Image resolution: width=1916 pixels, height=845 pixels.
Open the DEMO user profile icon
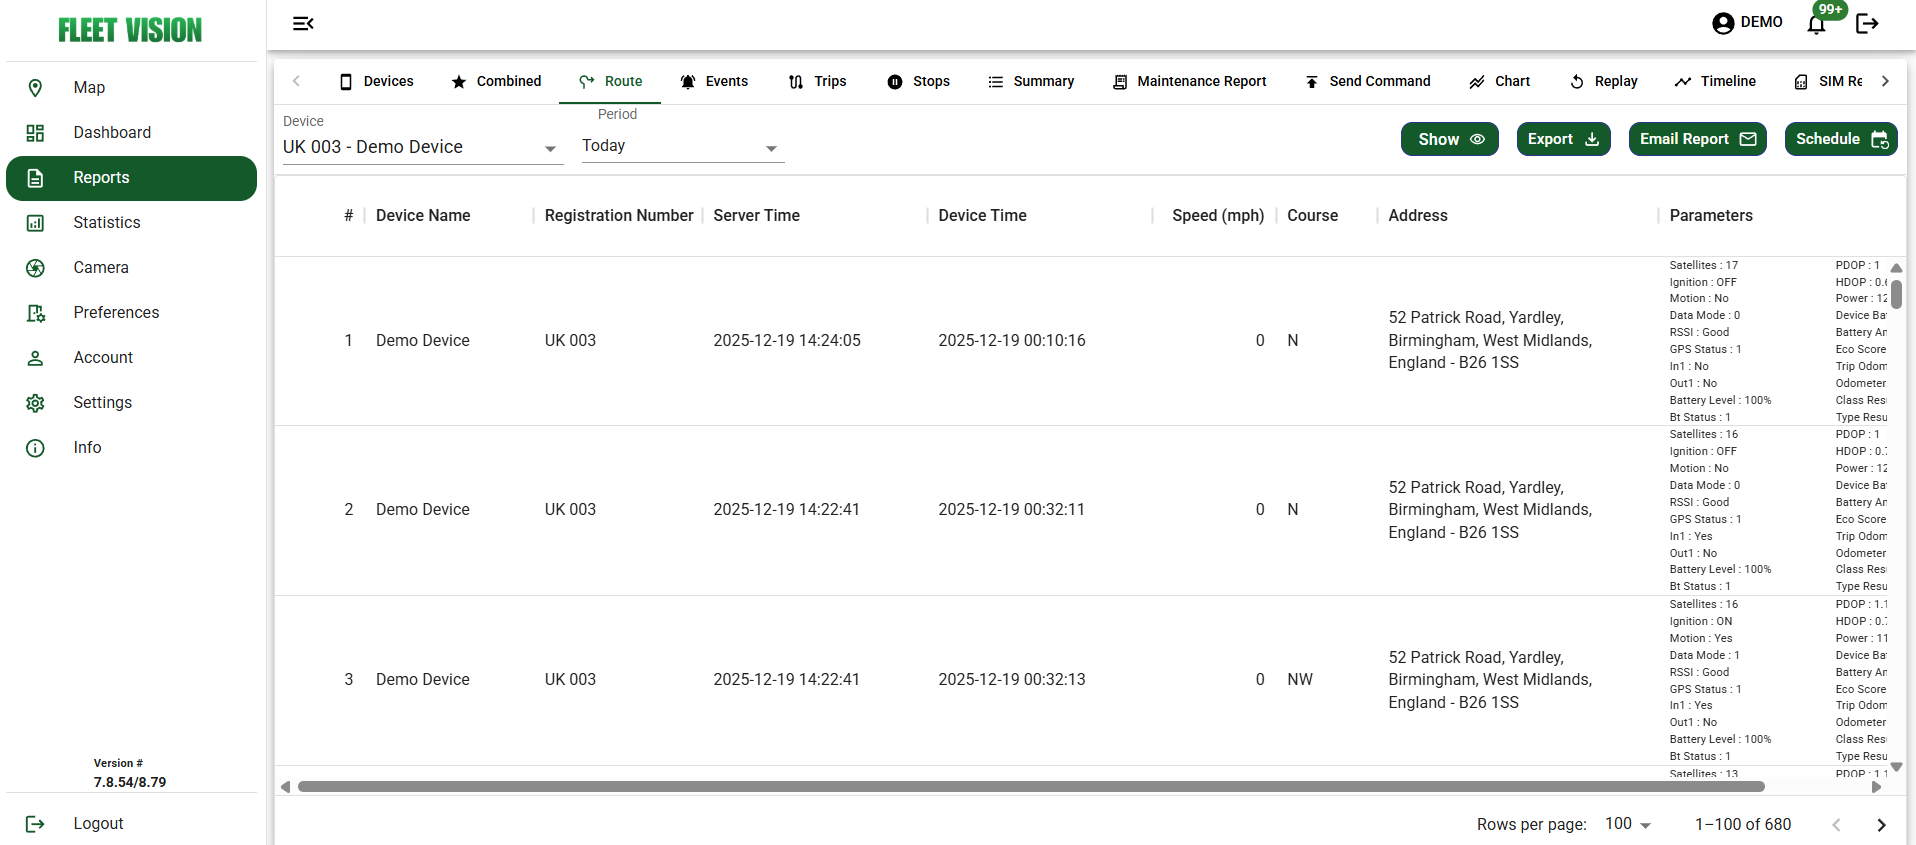click(x=1723, y=23)
